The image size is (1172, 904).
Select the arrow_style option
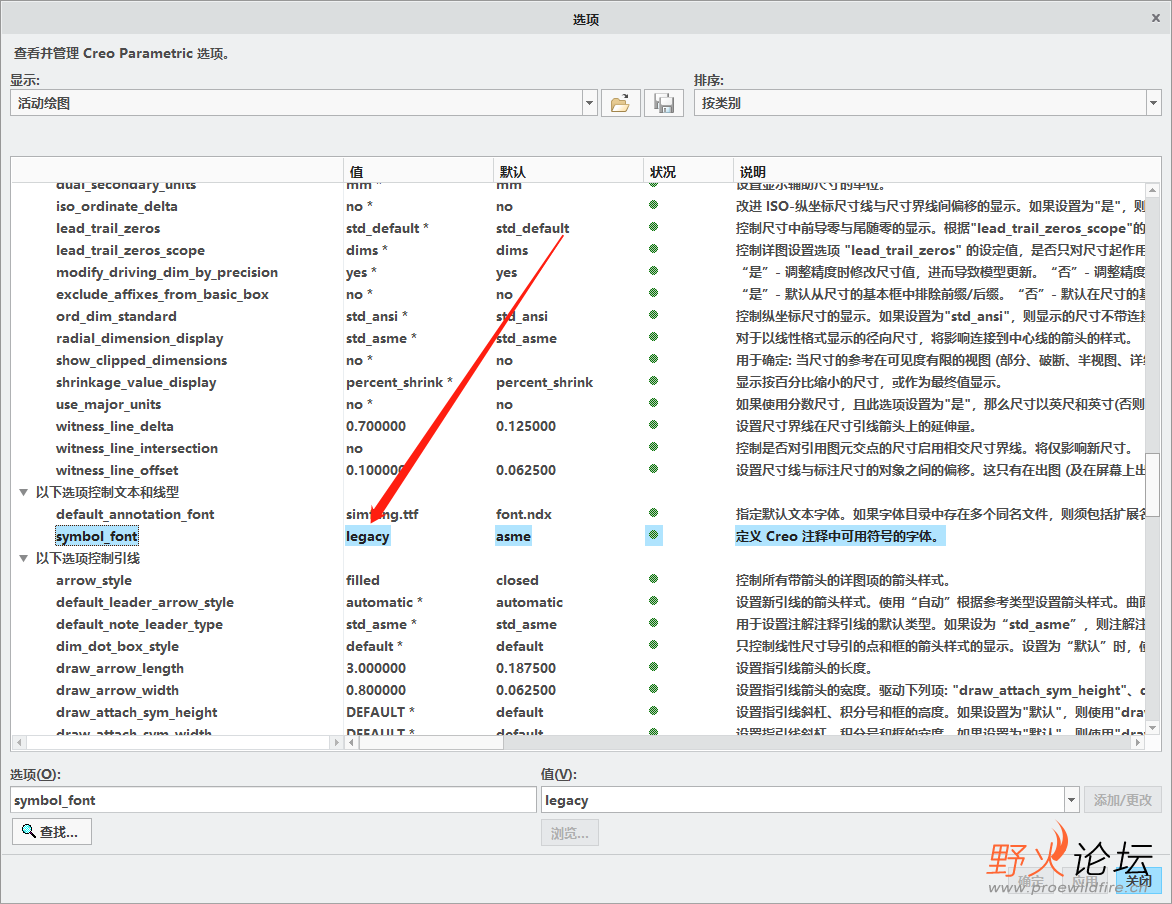[93, 580]
